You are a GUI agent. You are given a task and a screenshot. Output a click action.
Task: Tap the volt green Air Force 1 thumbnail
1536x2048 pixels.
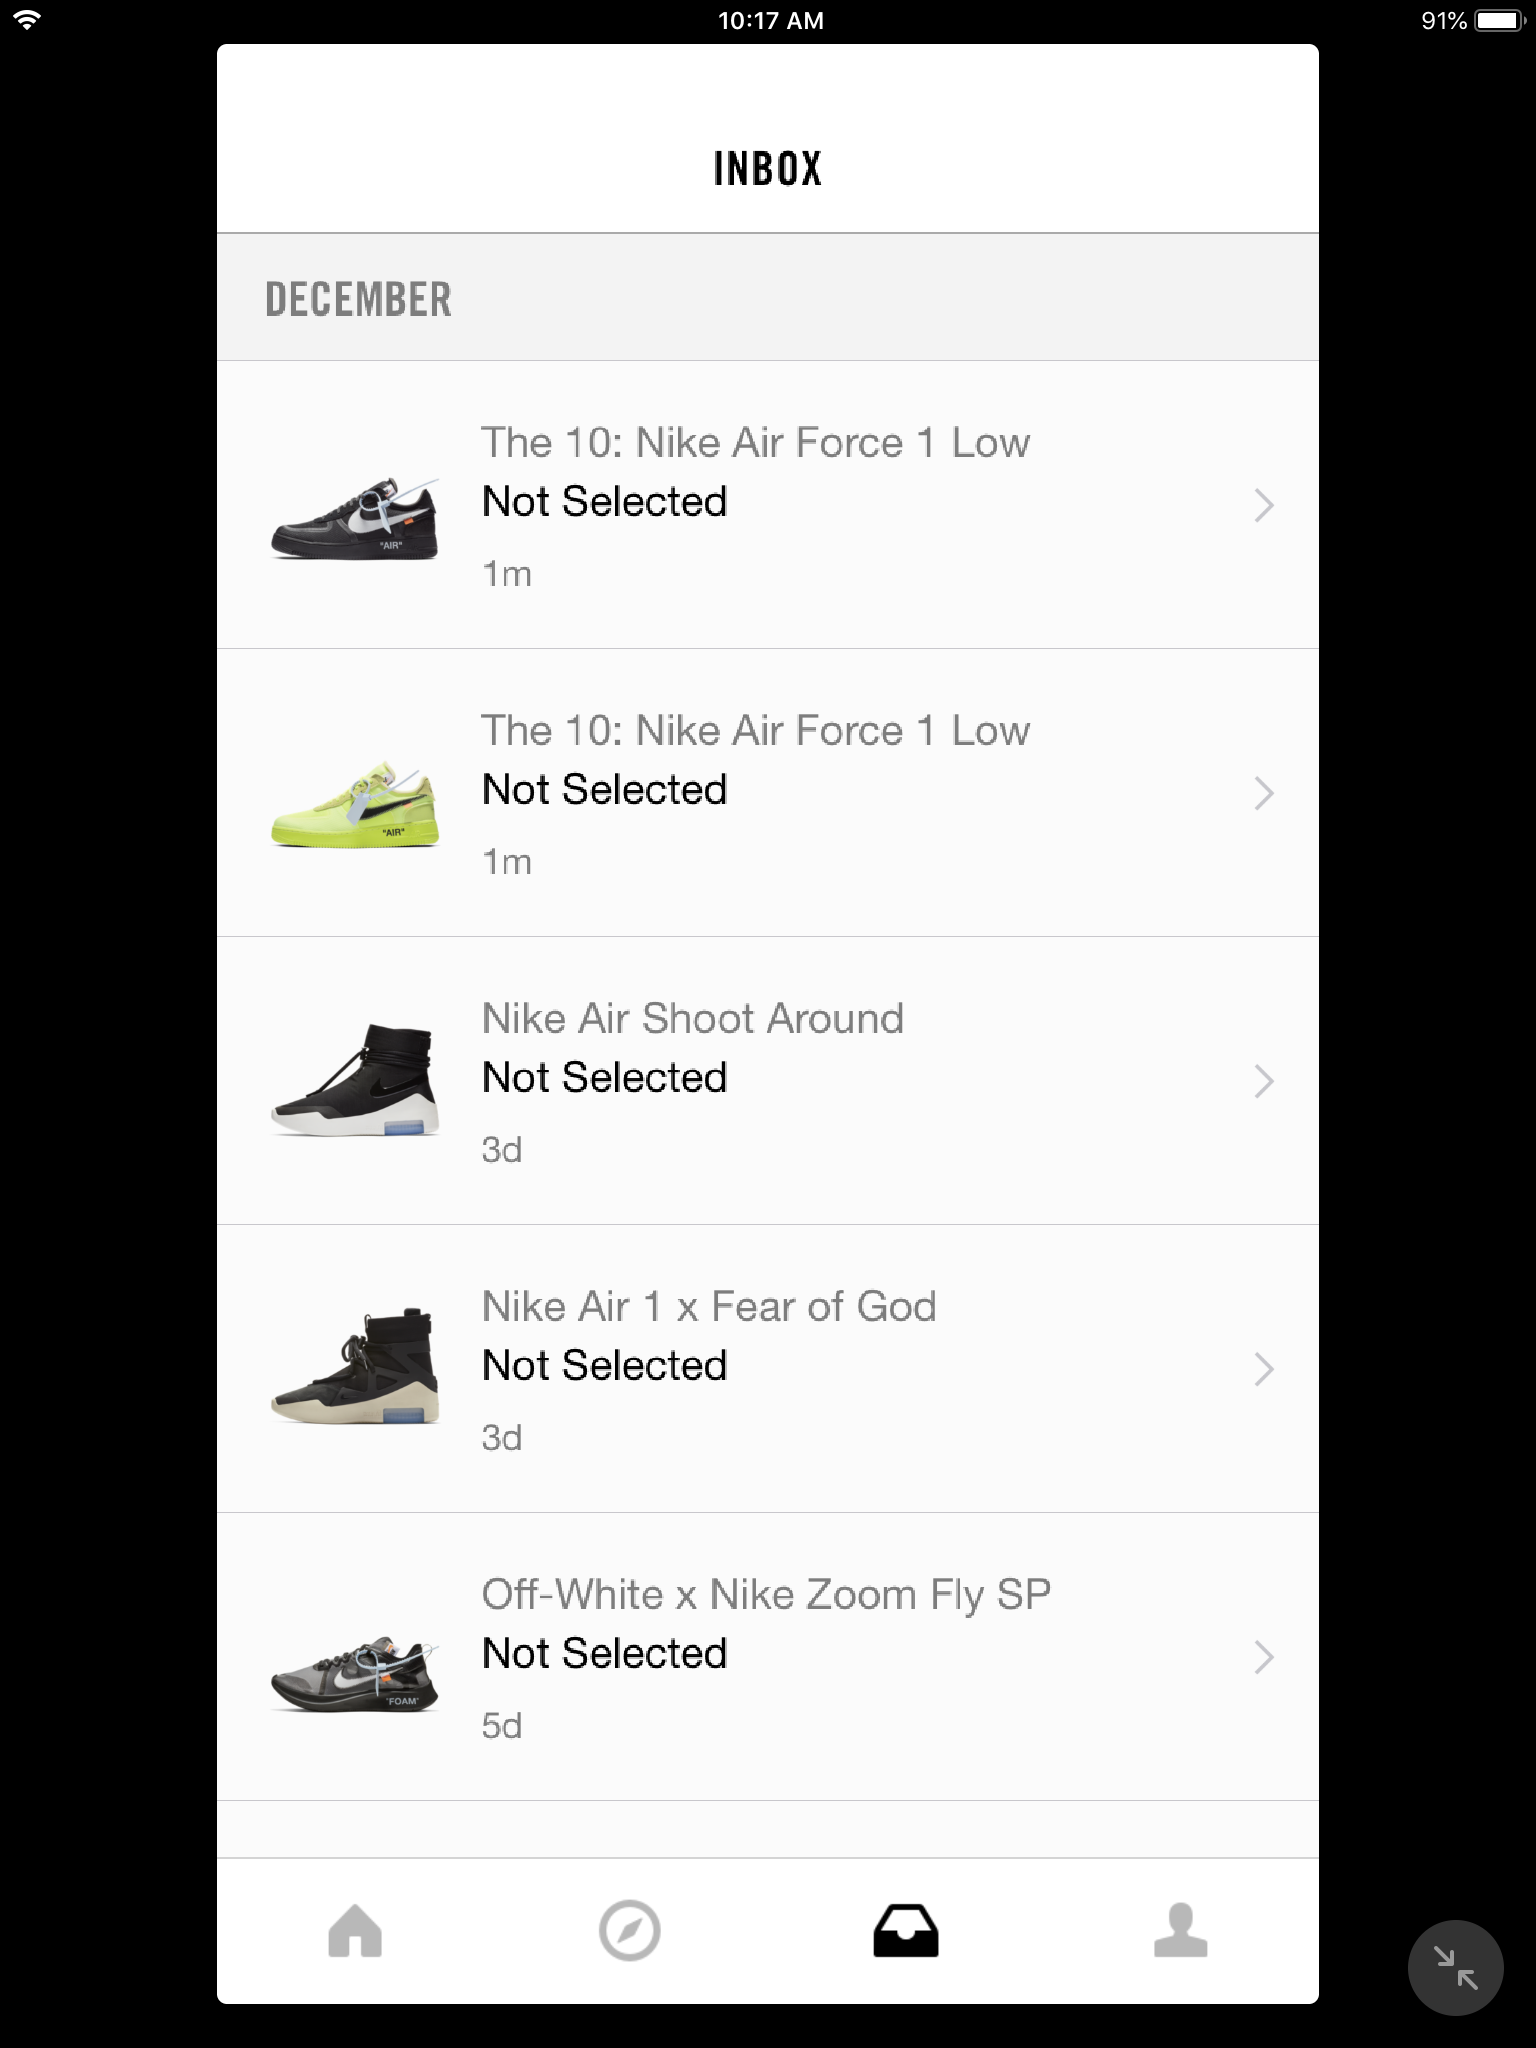(355, 806)
